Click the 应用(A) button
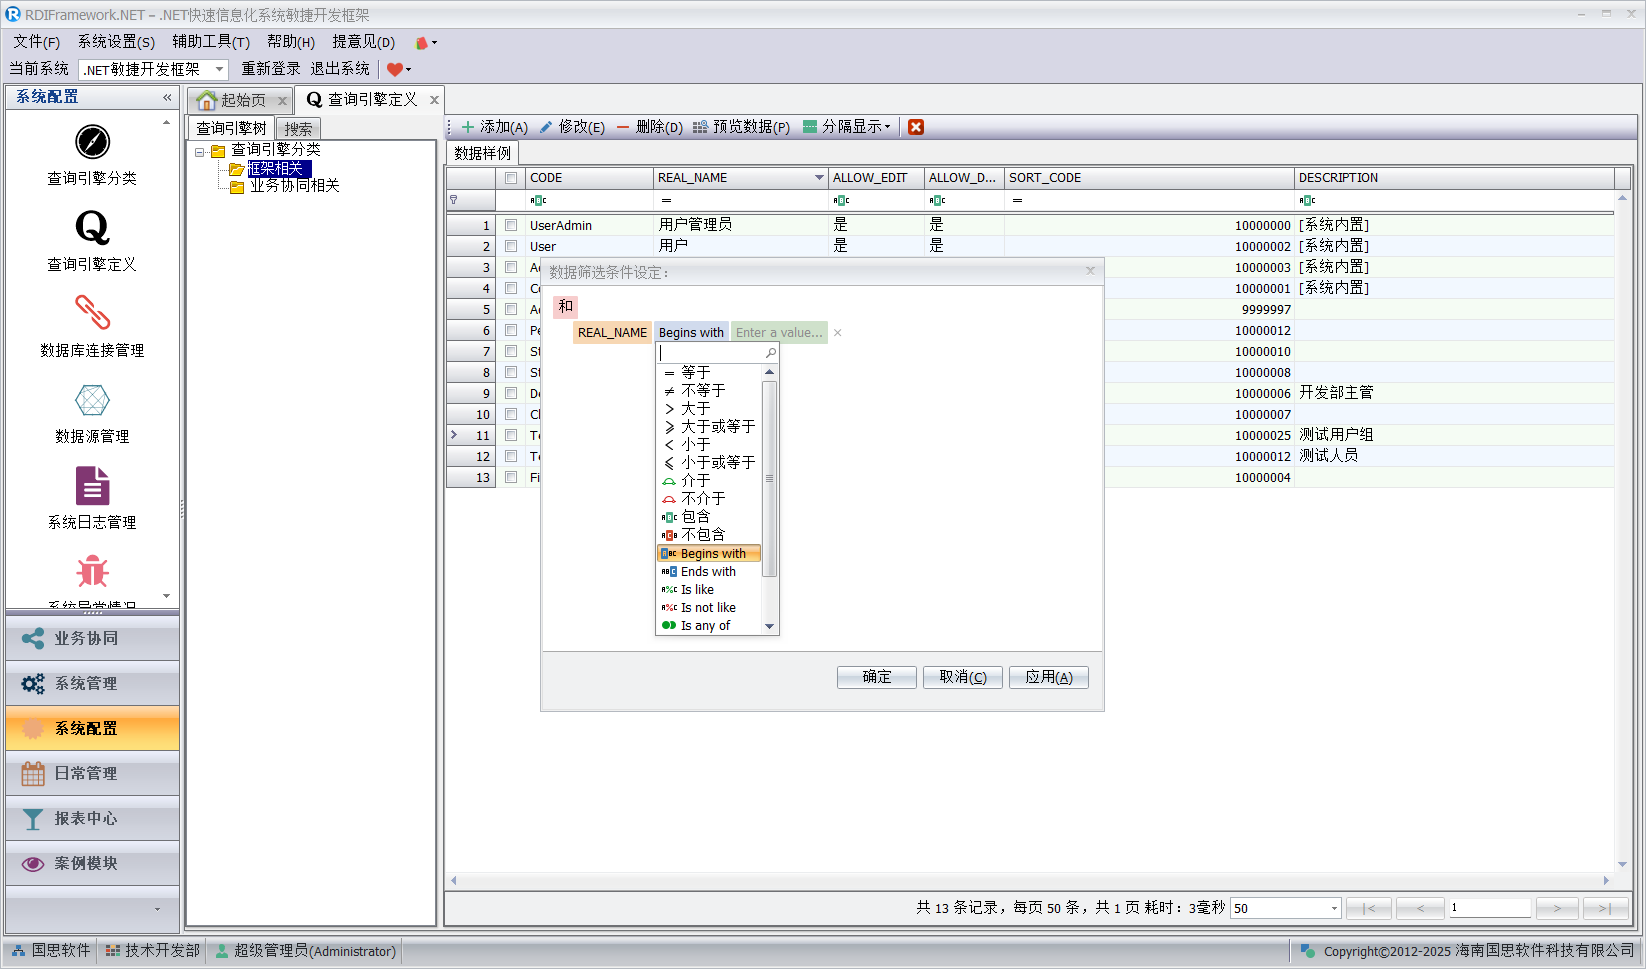The width and height of the screenshot is (1646, 969). pos(1048,677)
